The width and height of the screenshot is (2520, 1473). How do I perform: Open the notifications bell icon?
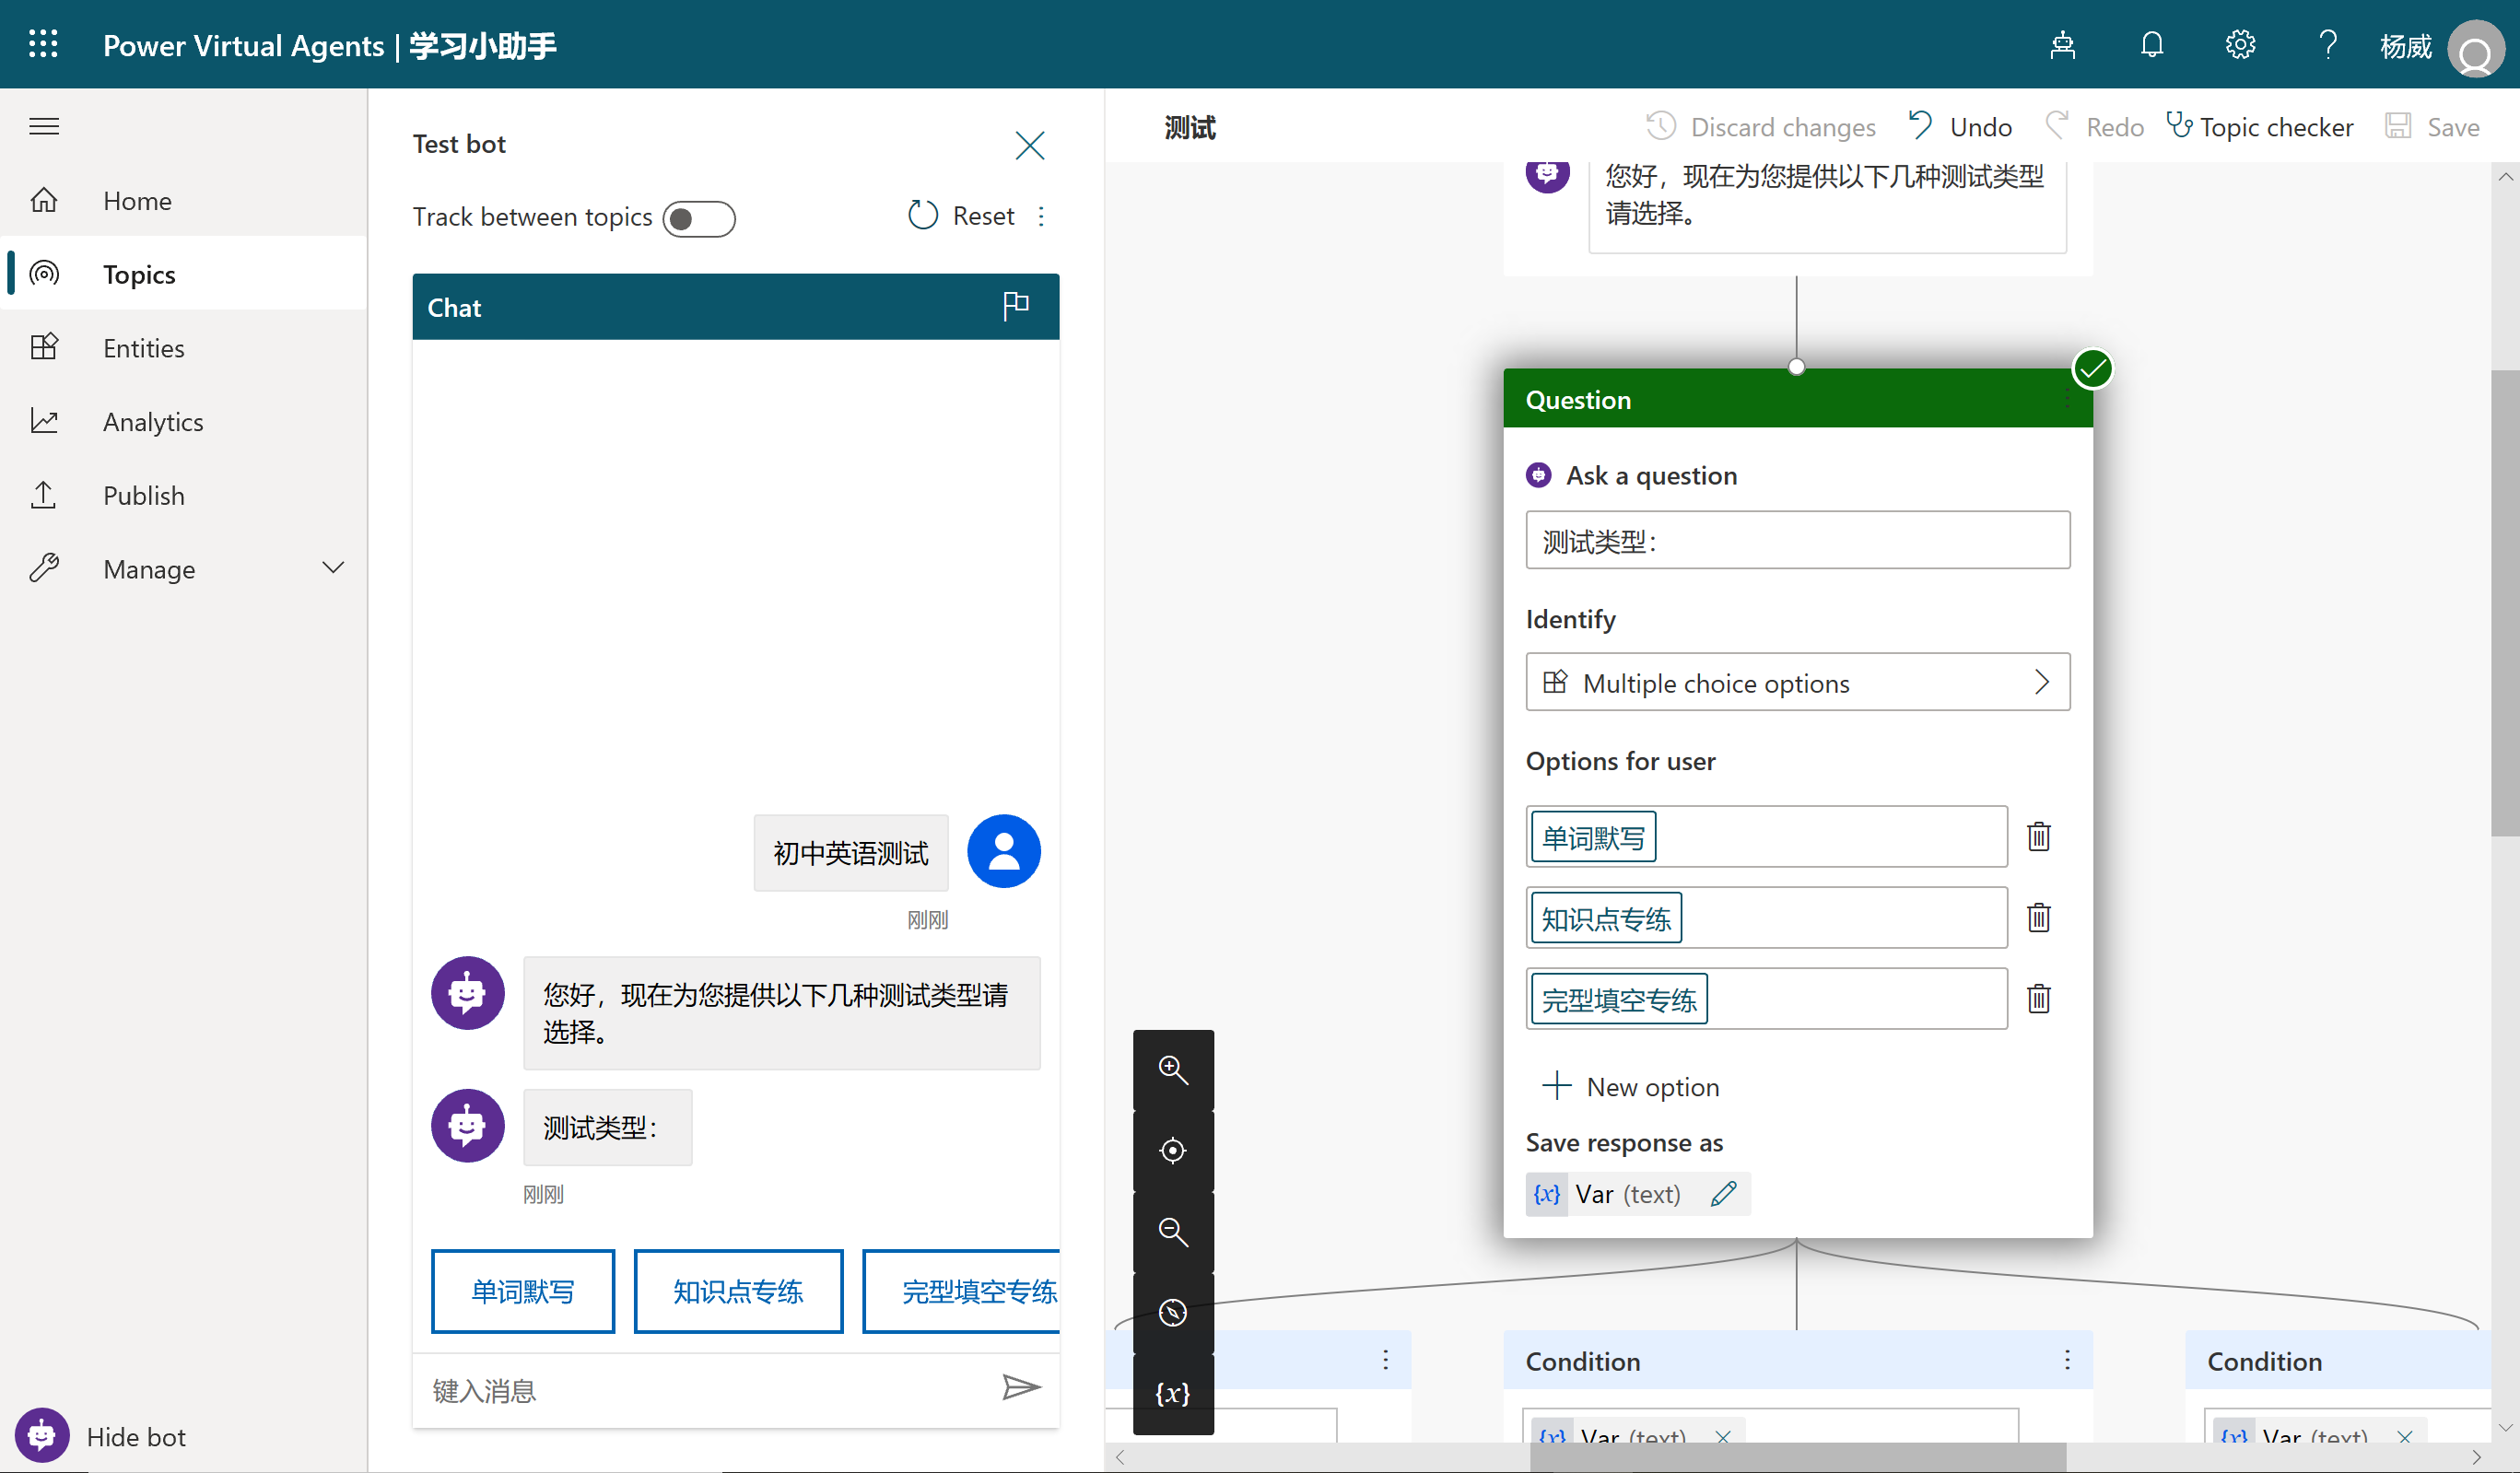2151,45
